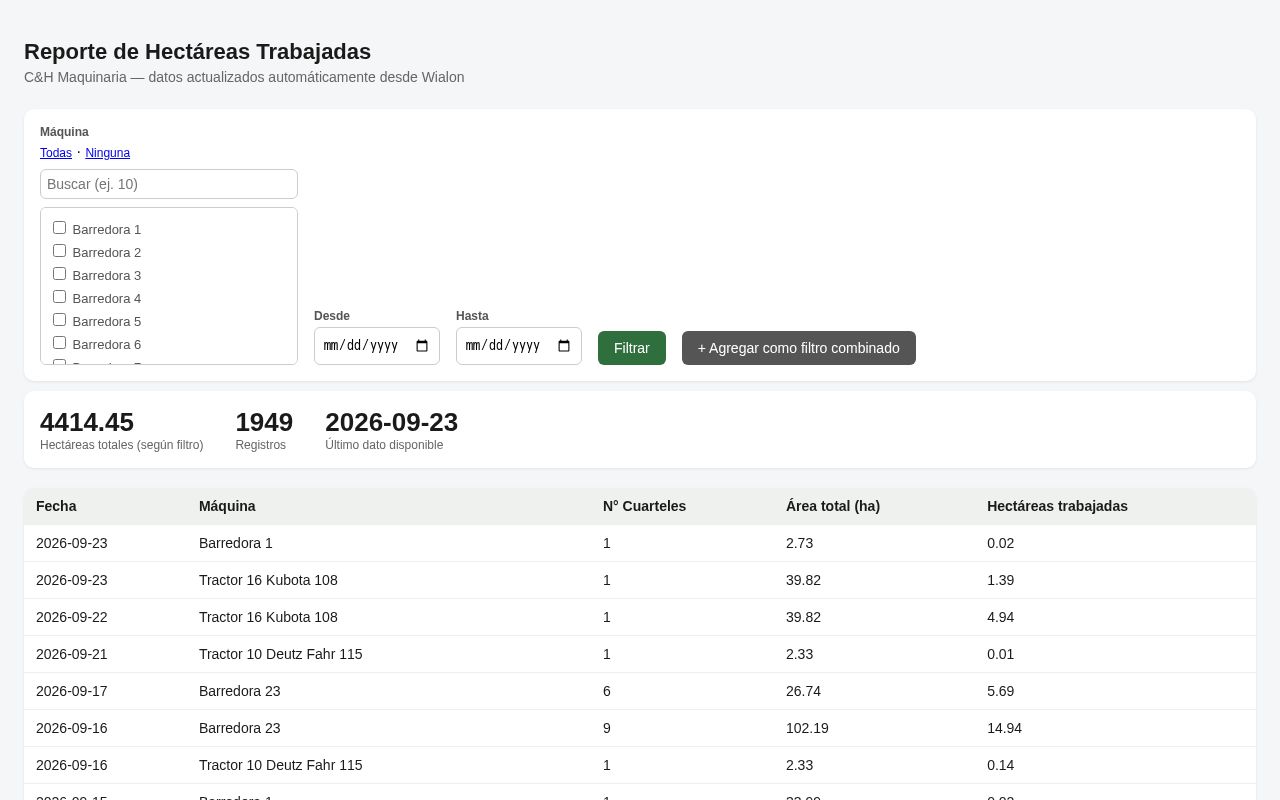Click the 5.69 hectares worked value

[1000, 691]
